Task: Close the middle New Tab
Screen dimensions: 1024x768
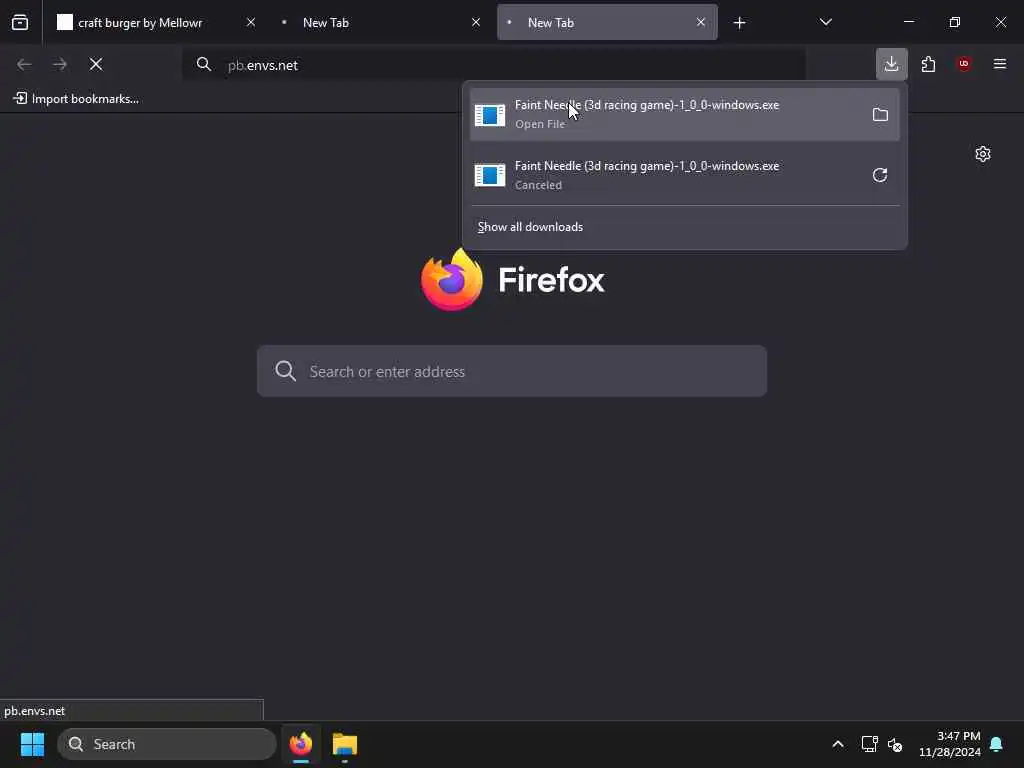Action: (476, 22)
